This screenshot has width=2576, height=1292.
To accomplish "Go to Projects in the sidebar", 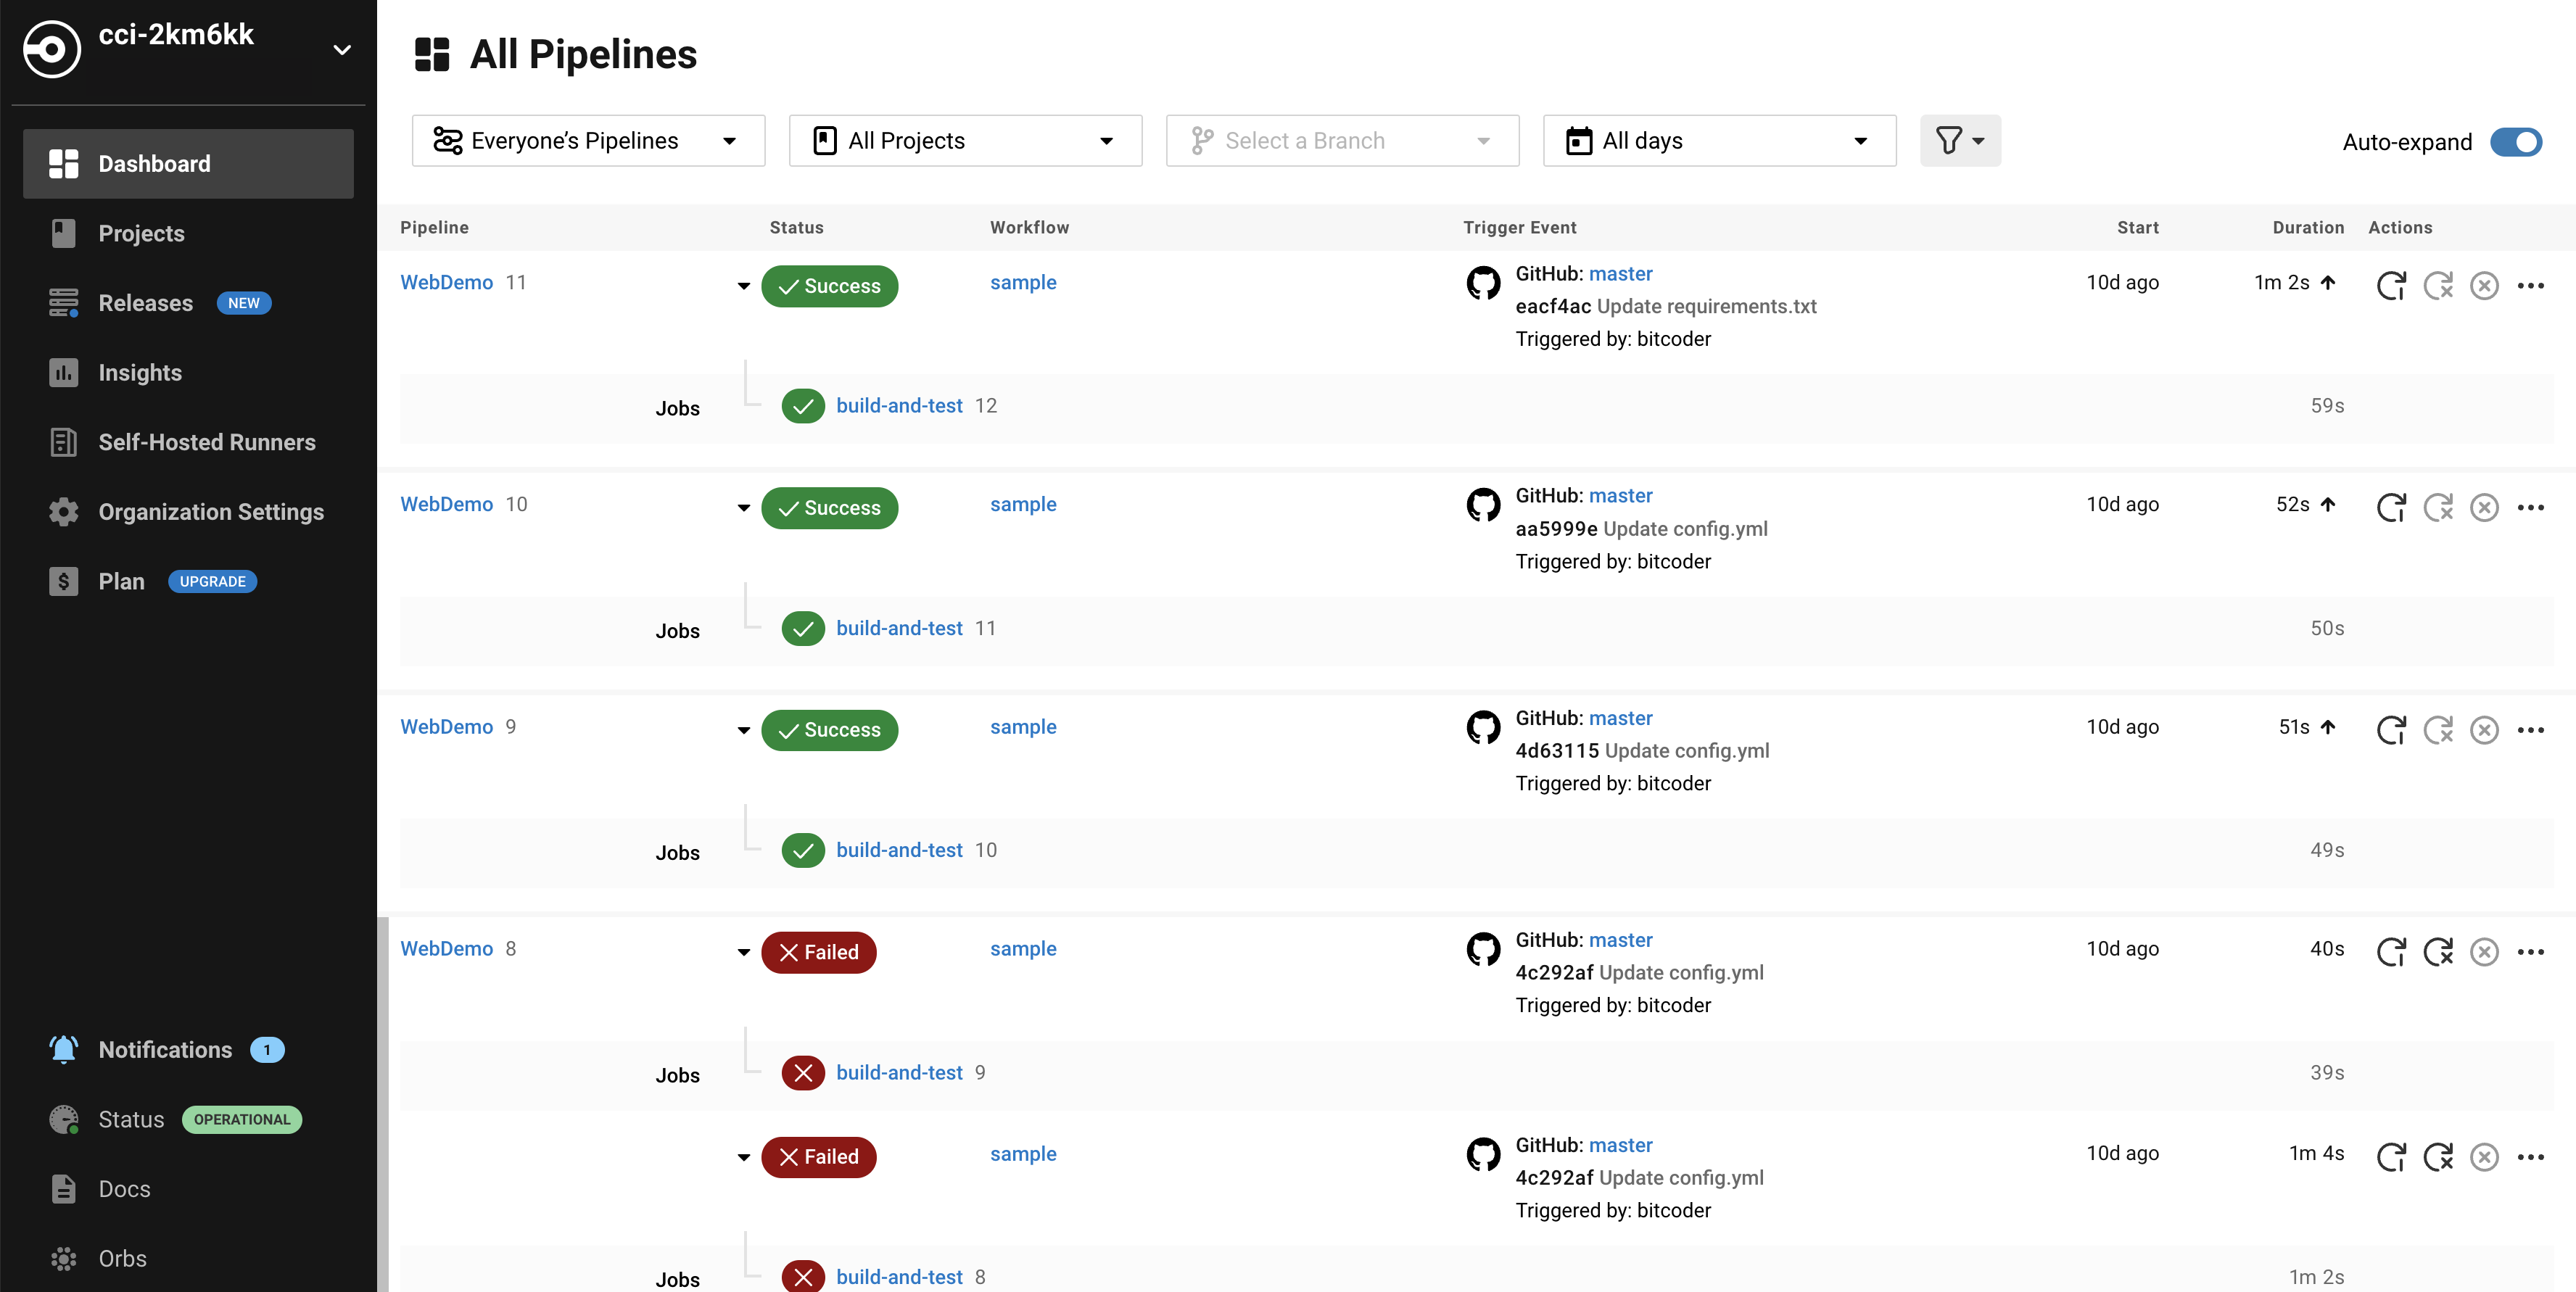I will pos(141,234).
